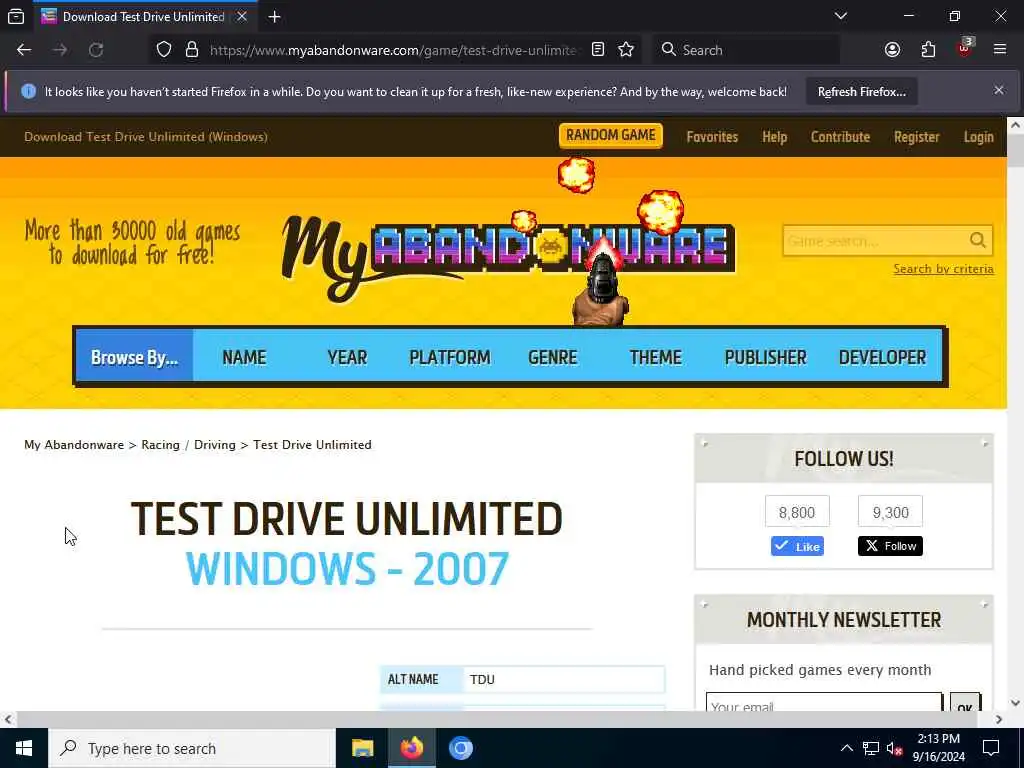Browse games by GENRE
Image resolution: width=1024 pixels, height=768 pixels.
(552, 357)
